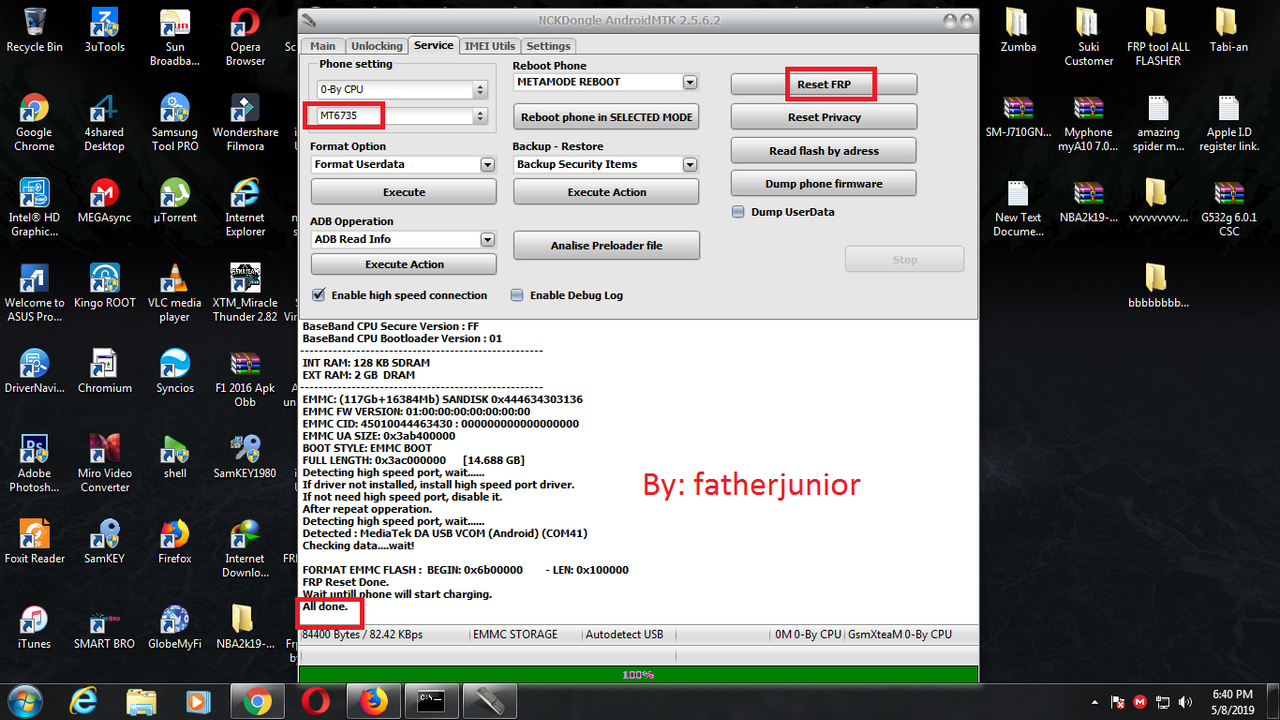Open the IMEI Utils tab
The height and width of the screenshot is (720, 1280).
[x=490, y=46]
